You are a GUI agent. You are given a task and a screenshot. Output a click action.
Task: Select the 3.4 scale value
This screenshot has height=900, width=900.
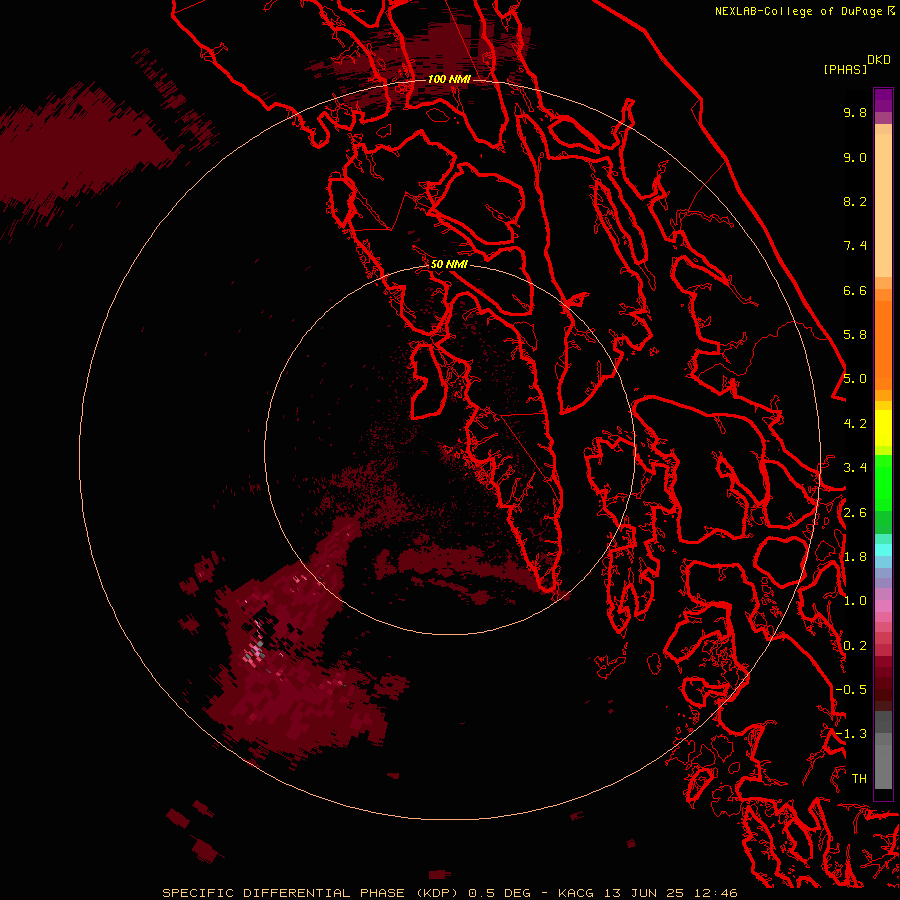click(855, 468)
